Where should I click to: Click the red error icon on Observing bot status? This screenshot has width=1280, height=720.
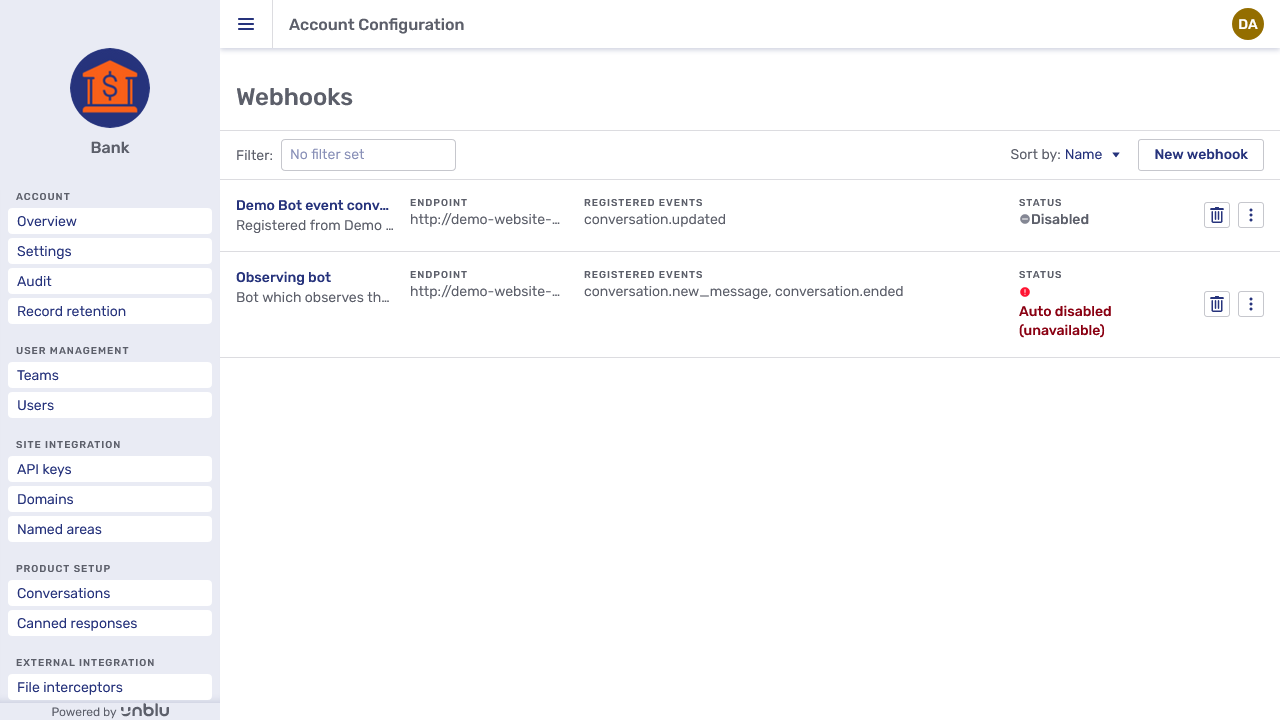pyautogui.click(x=1025, y=292)
